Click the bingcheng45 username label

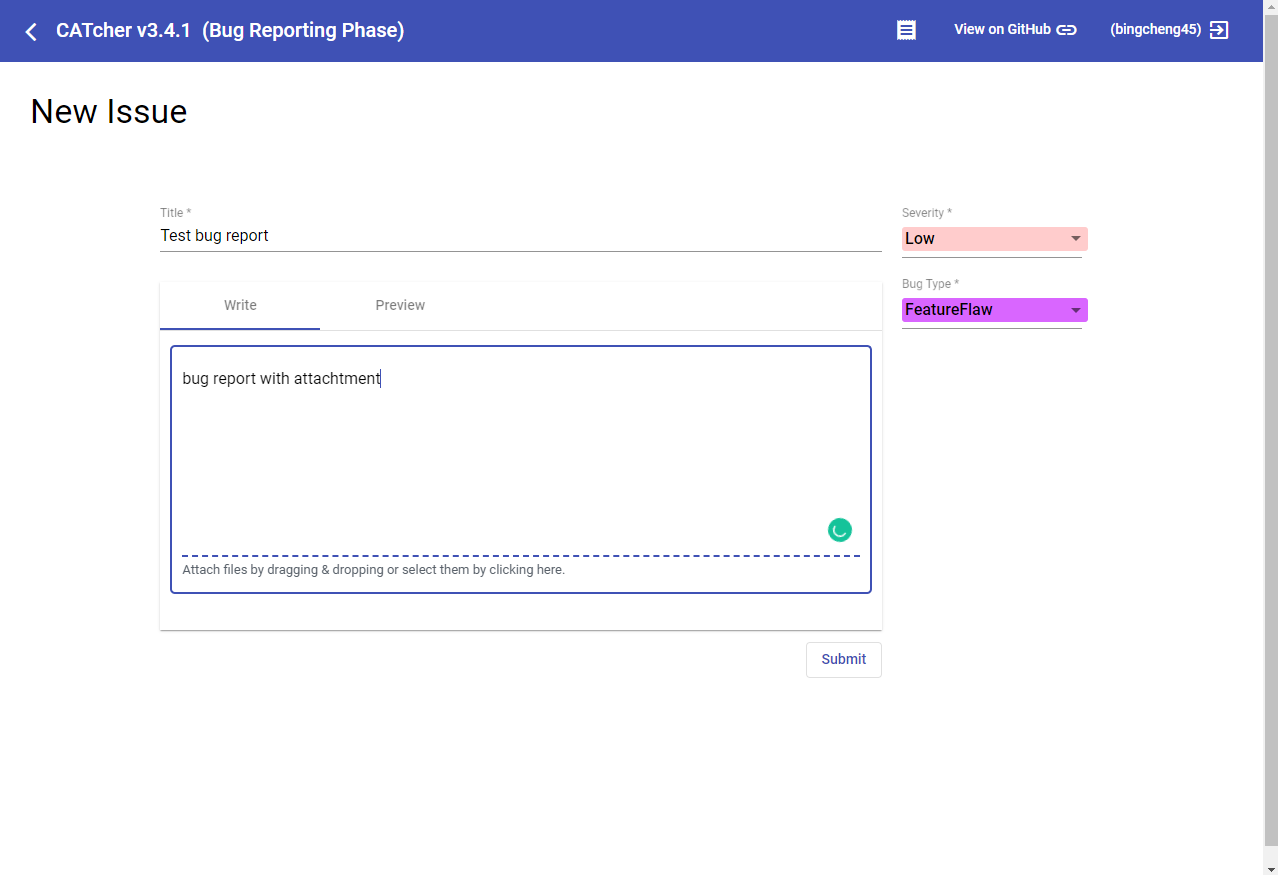tap(1155, 30)
